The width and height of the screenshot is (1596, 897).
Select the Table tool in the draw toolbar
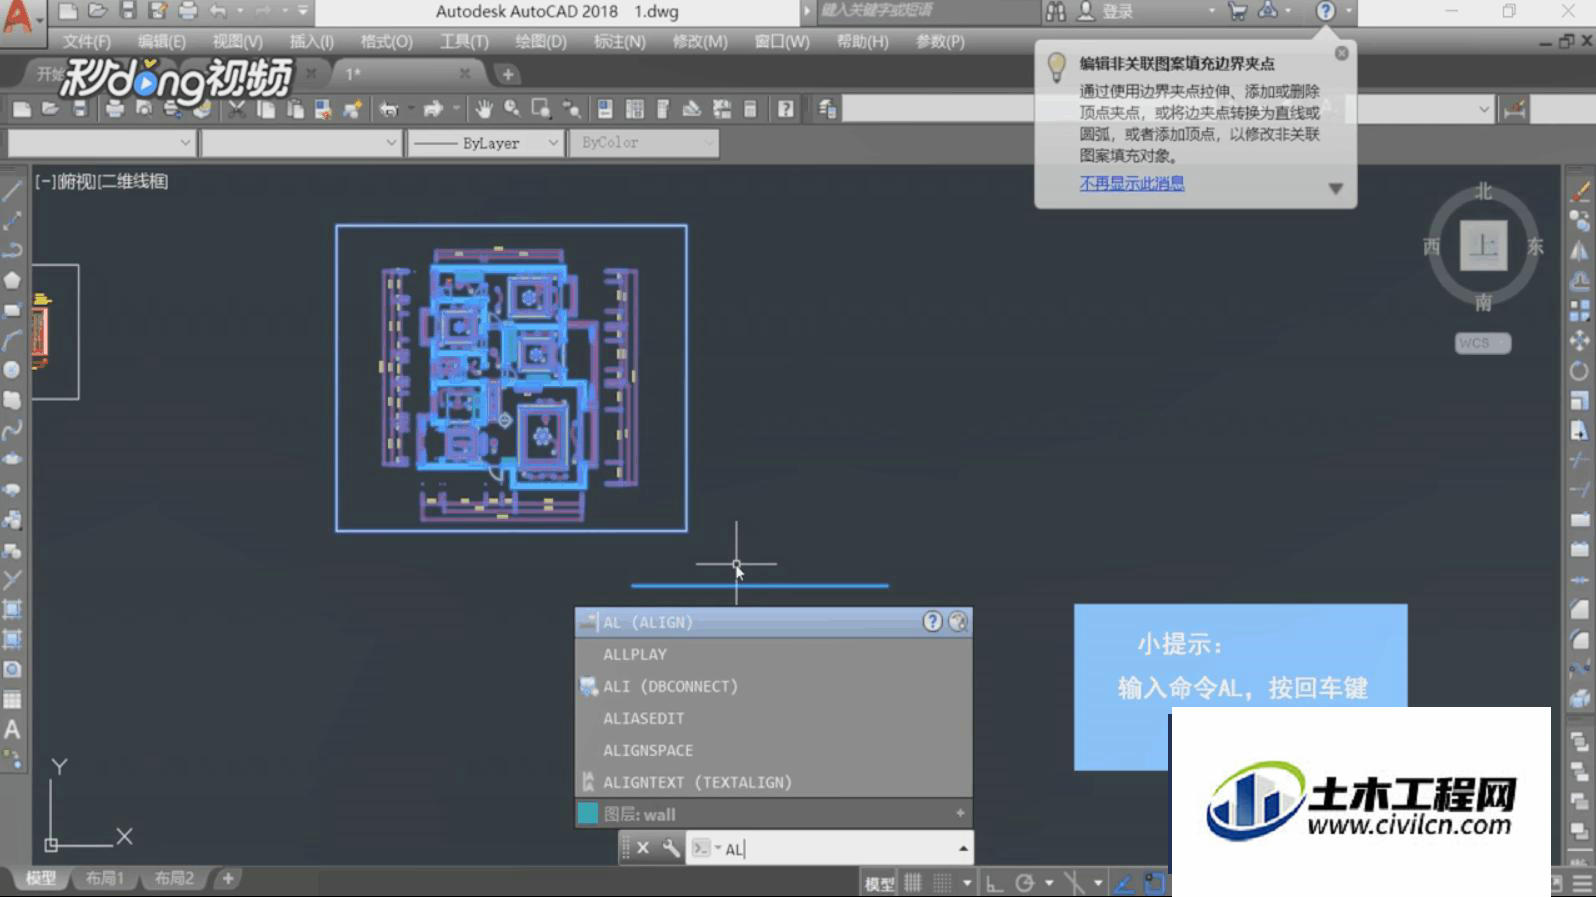(12, 700)
